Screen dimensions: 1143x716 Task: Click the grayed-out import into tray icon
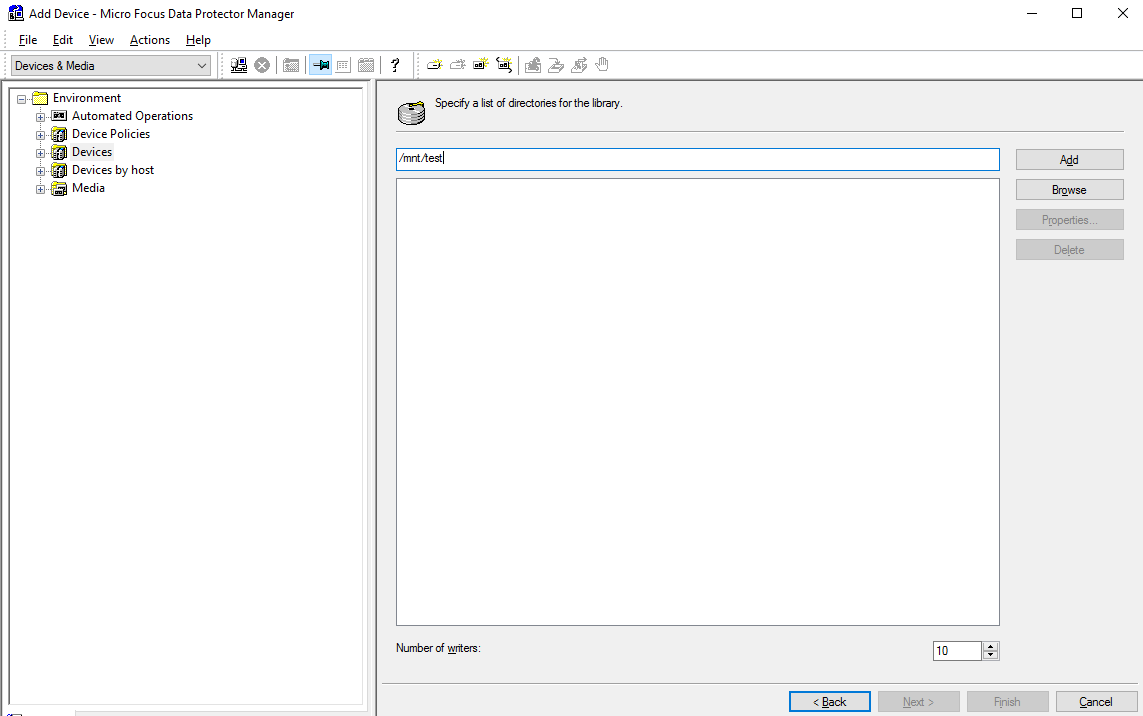[x=556, y=65]
